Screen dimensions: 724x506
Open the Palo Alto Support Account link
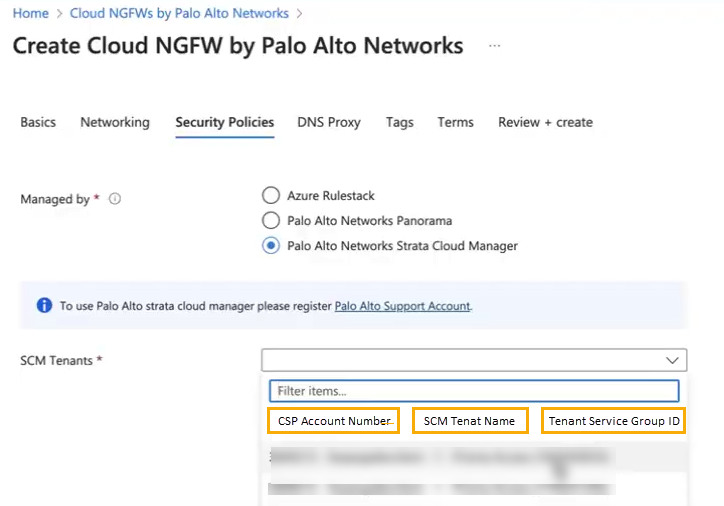(402, 306)
